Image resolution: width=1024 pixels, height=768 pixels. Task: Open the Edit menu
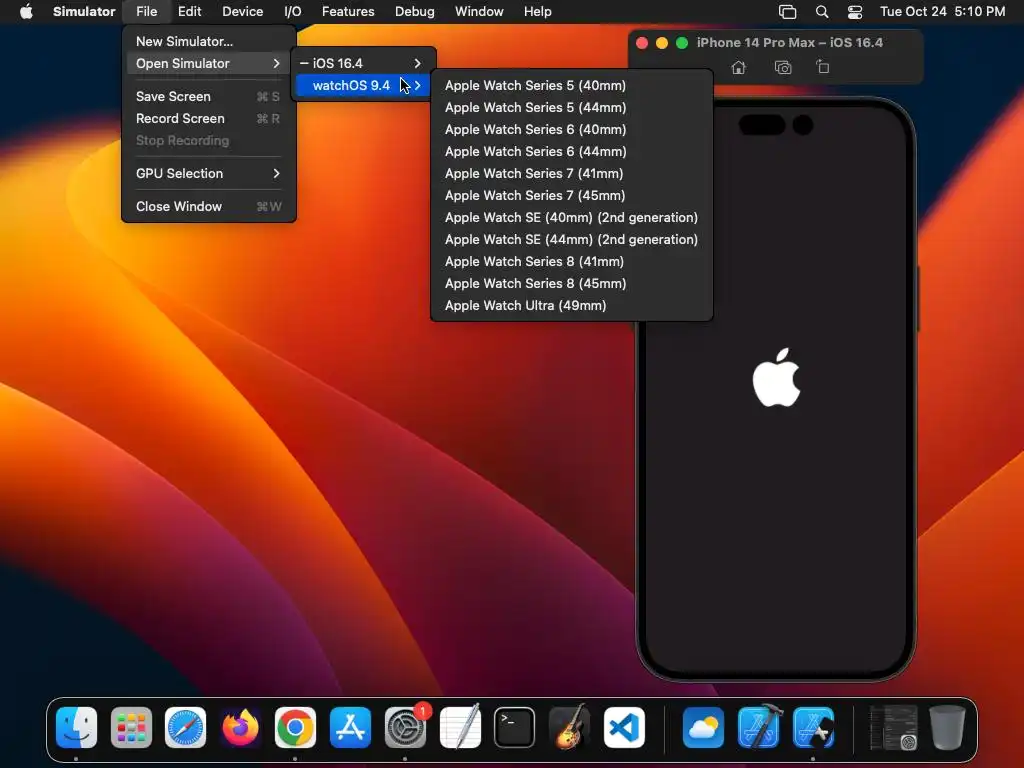189,11
